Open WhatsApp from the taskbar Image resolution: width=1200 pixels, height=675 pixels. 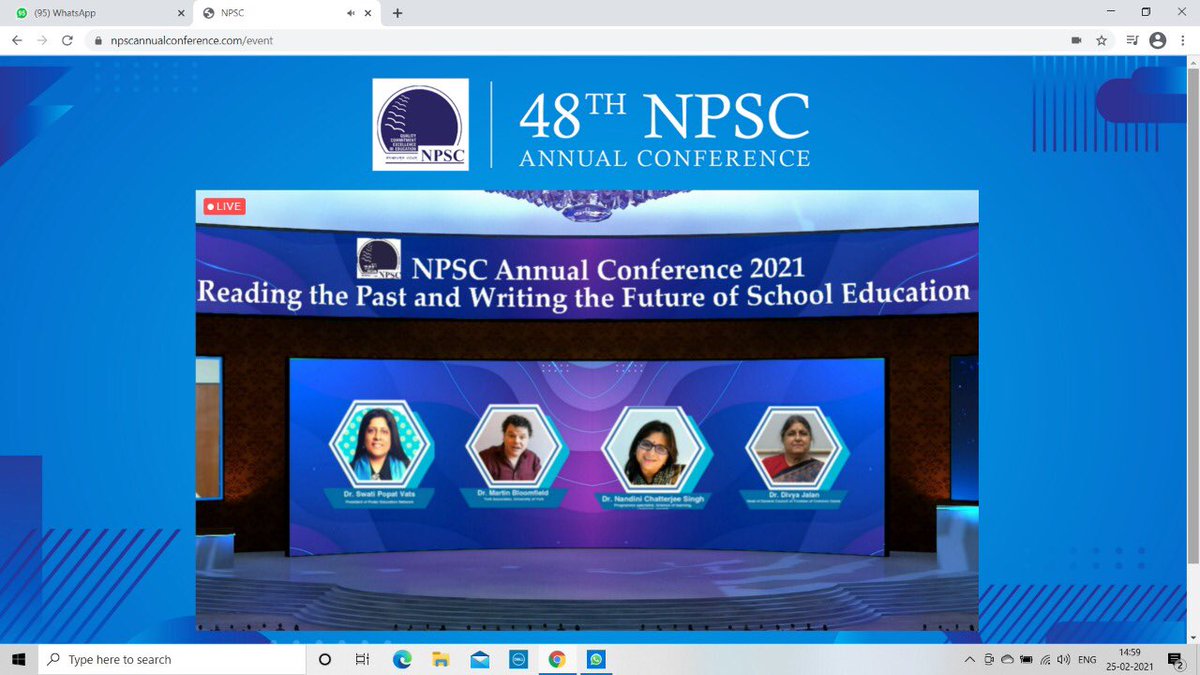click(x=596, y=659)
